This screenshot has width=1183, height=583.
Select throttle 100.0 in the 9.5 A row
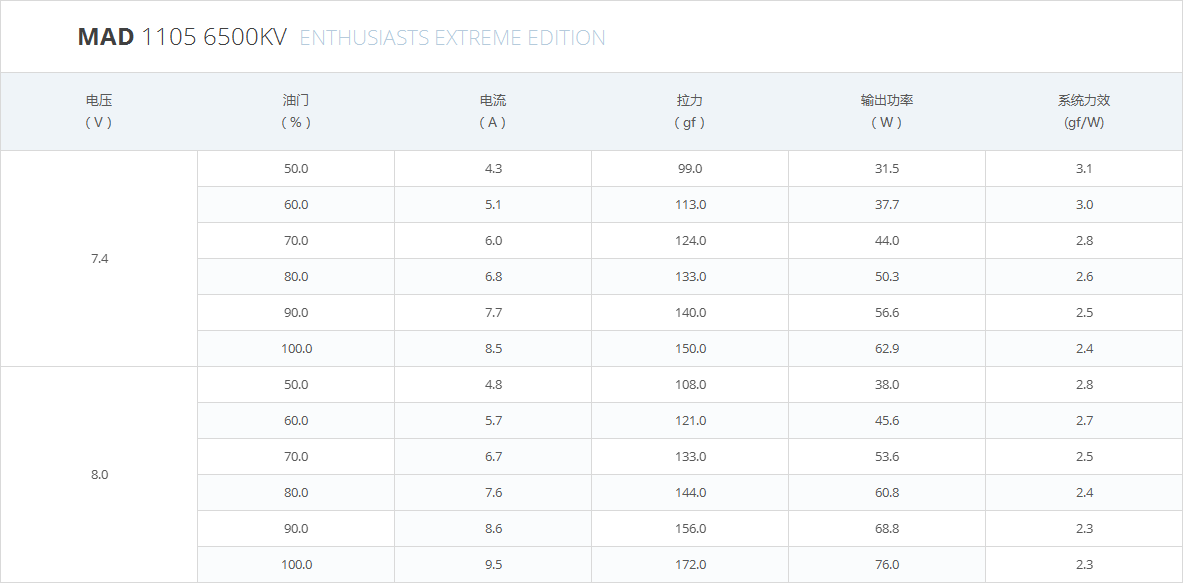tap(297, 564)
